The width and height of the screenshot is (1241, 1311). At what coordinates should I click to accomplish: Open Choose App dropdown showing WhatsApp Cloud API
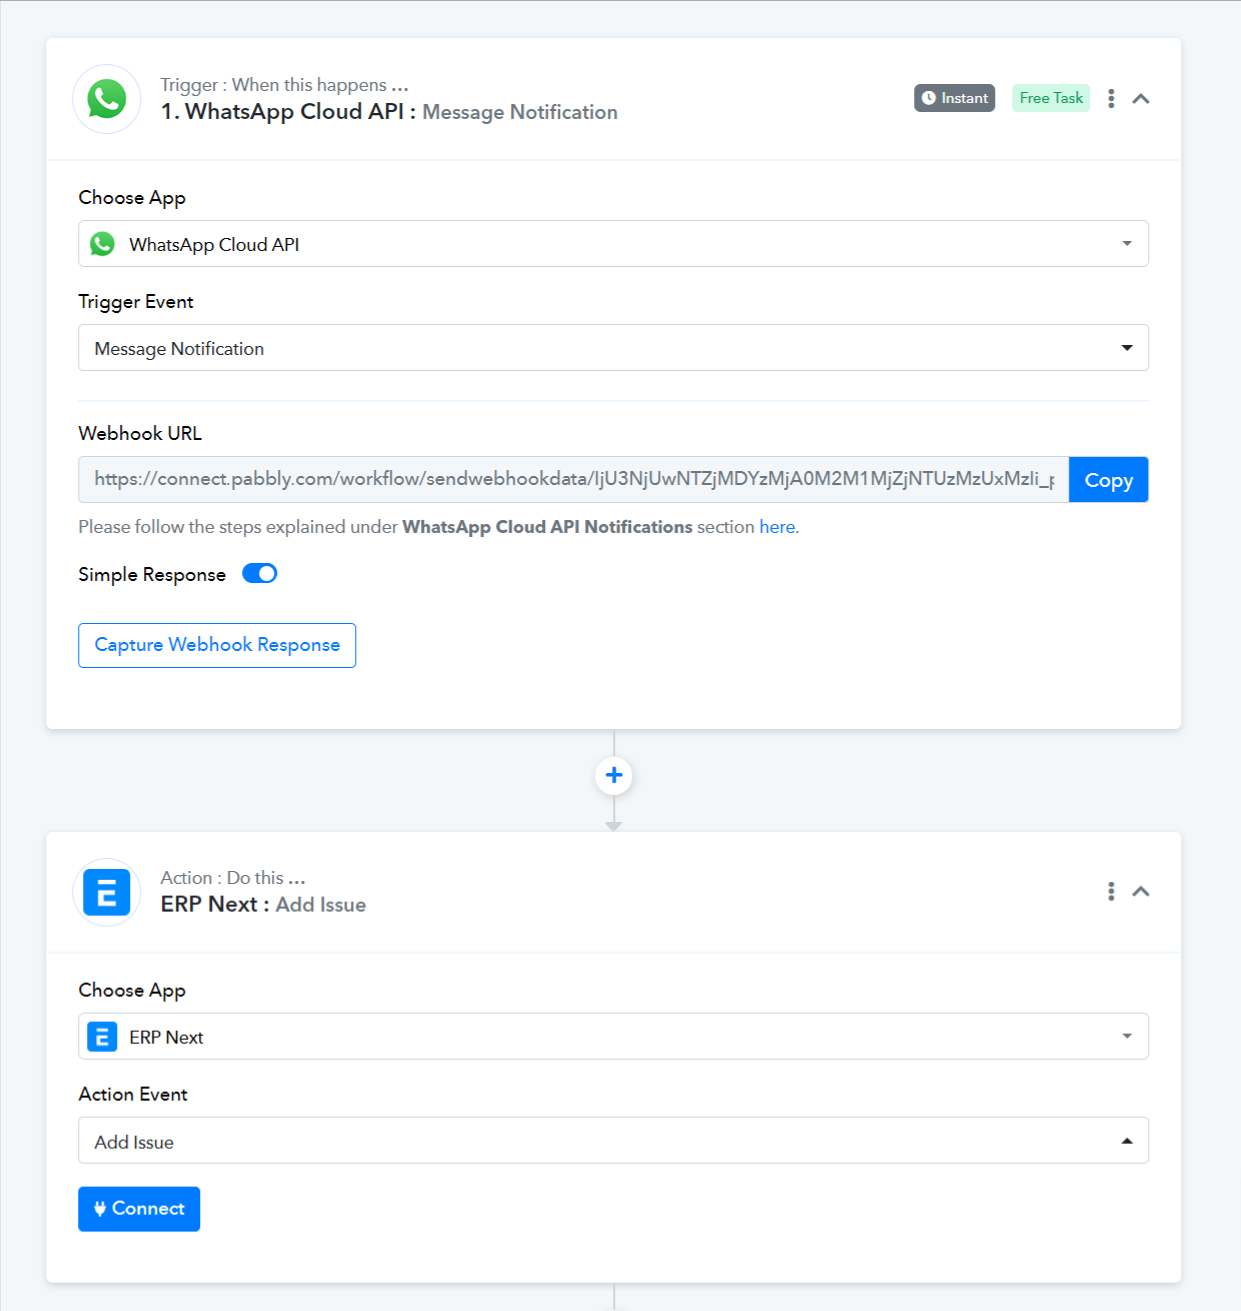click(x=613, y=244)
